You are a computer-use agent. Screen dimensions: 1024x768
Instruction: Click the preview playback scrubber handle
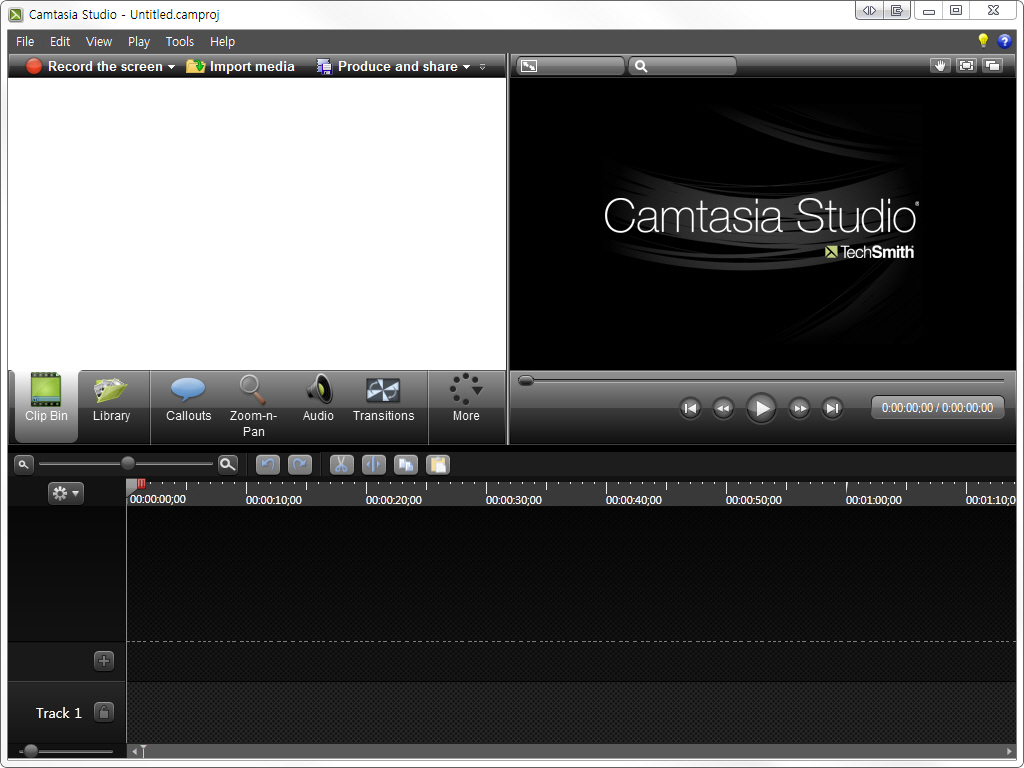pos(526,381)
